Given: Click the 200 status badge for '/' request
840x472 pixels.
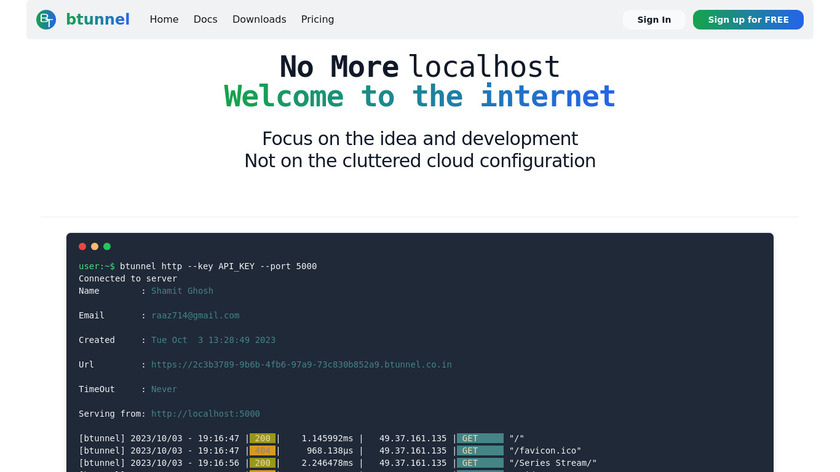Looking at the screenshot, I should (x=262, y=438).
